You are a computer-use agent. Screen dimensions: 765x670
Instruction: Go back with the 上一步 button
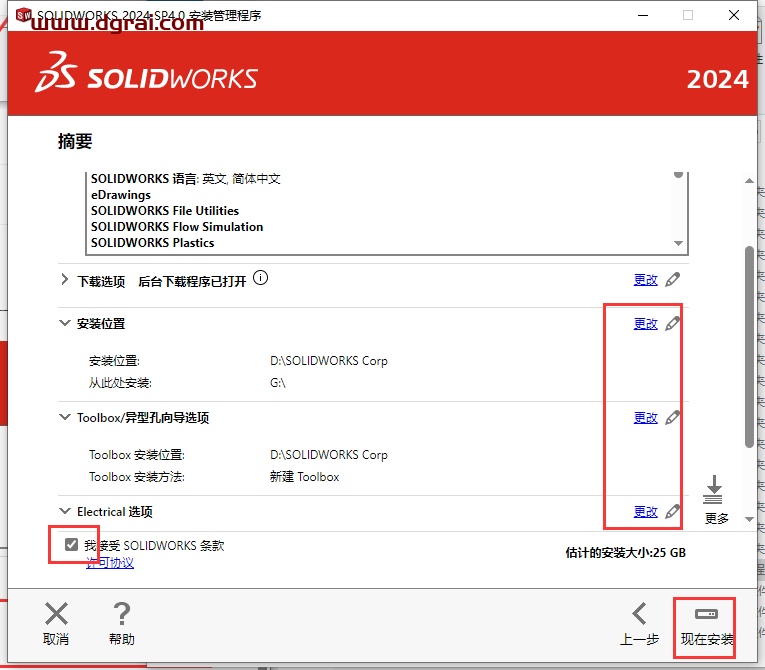tap(639, 624)
